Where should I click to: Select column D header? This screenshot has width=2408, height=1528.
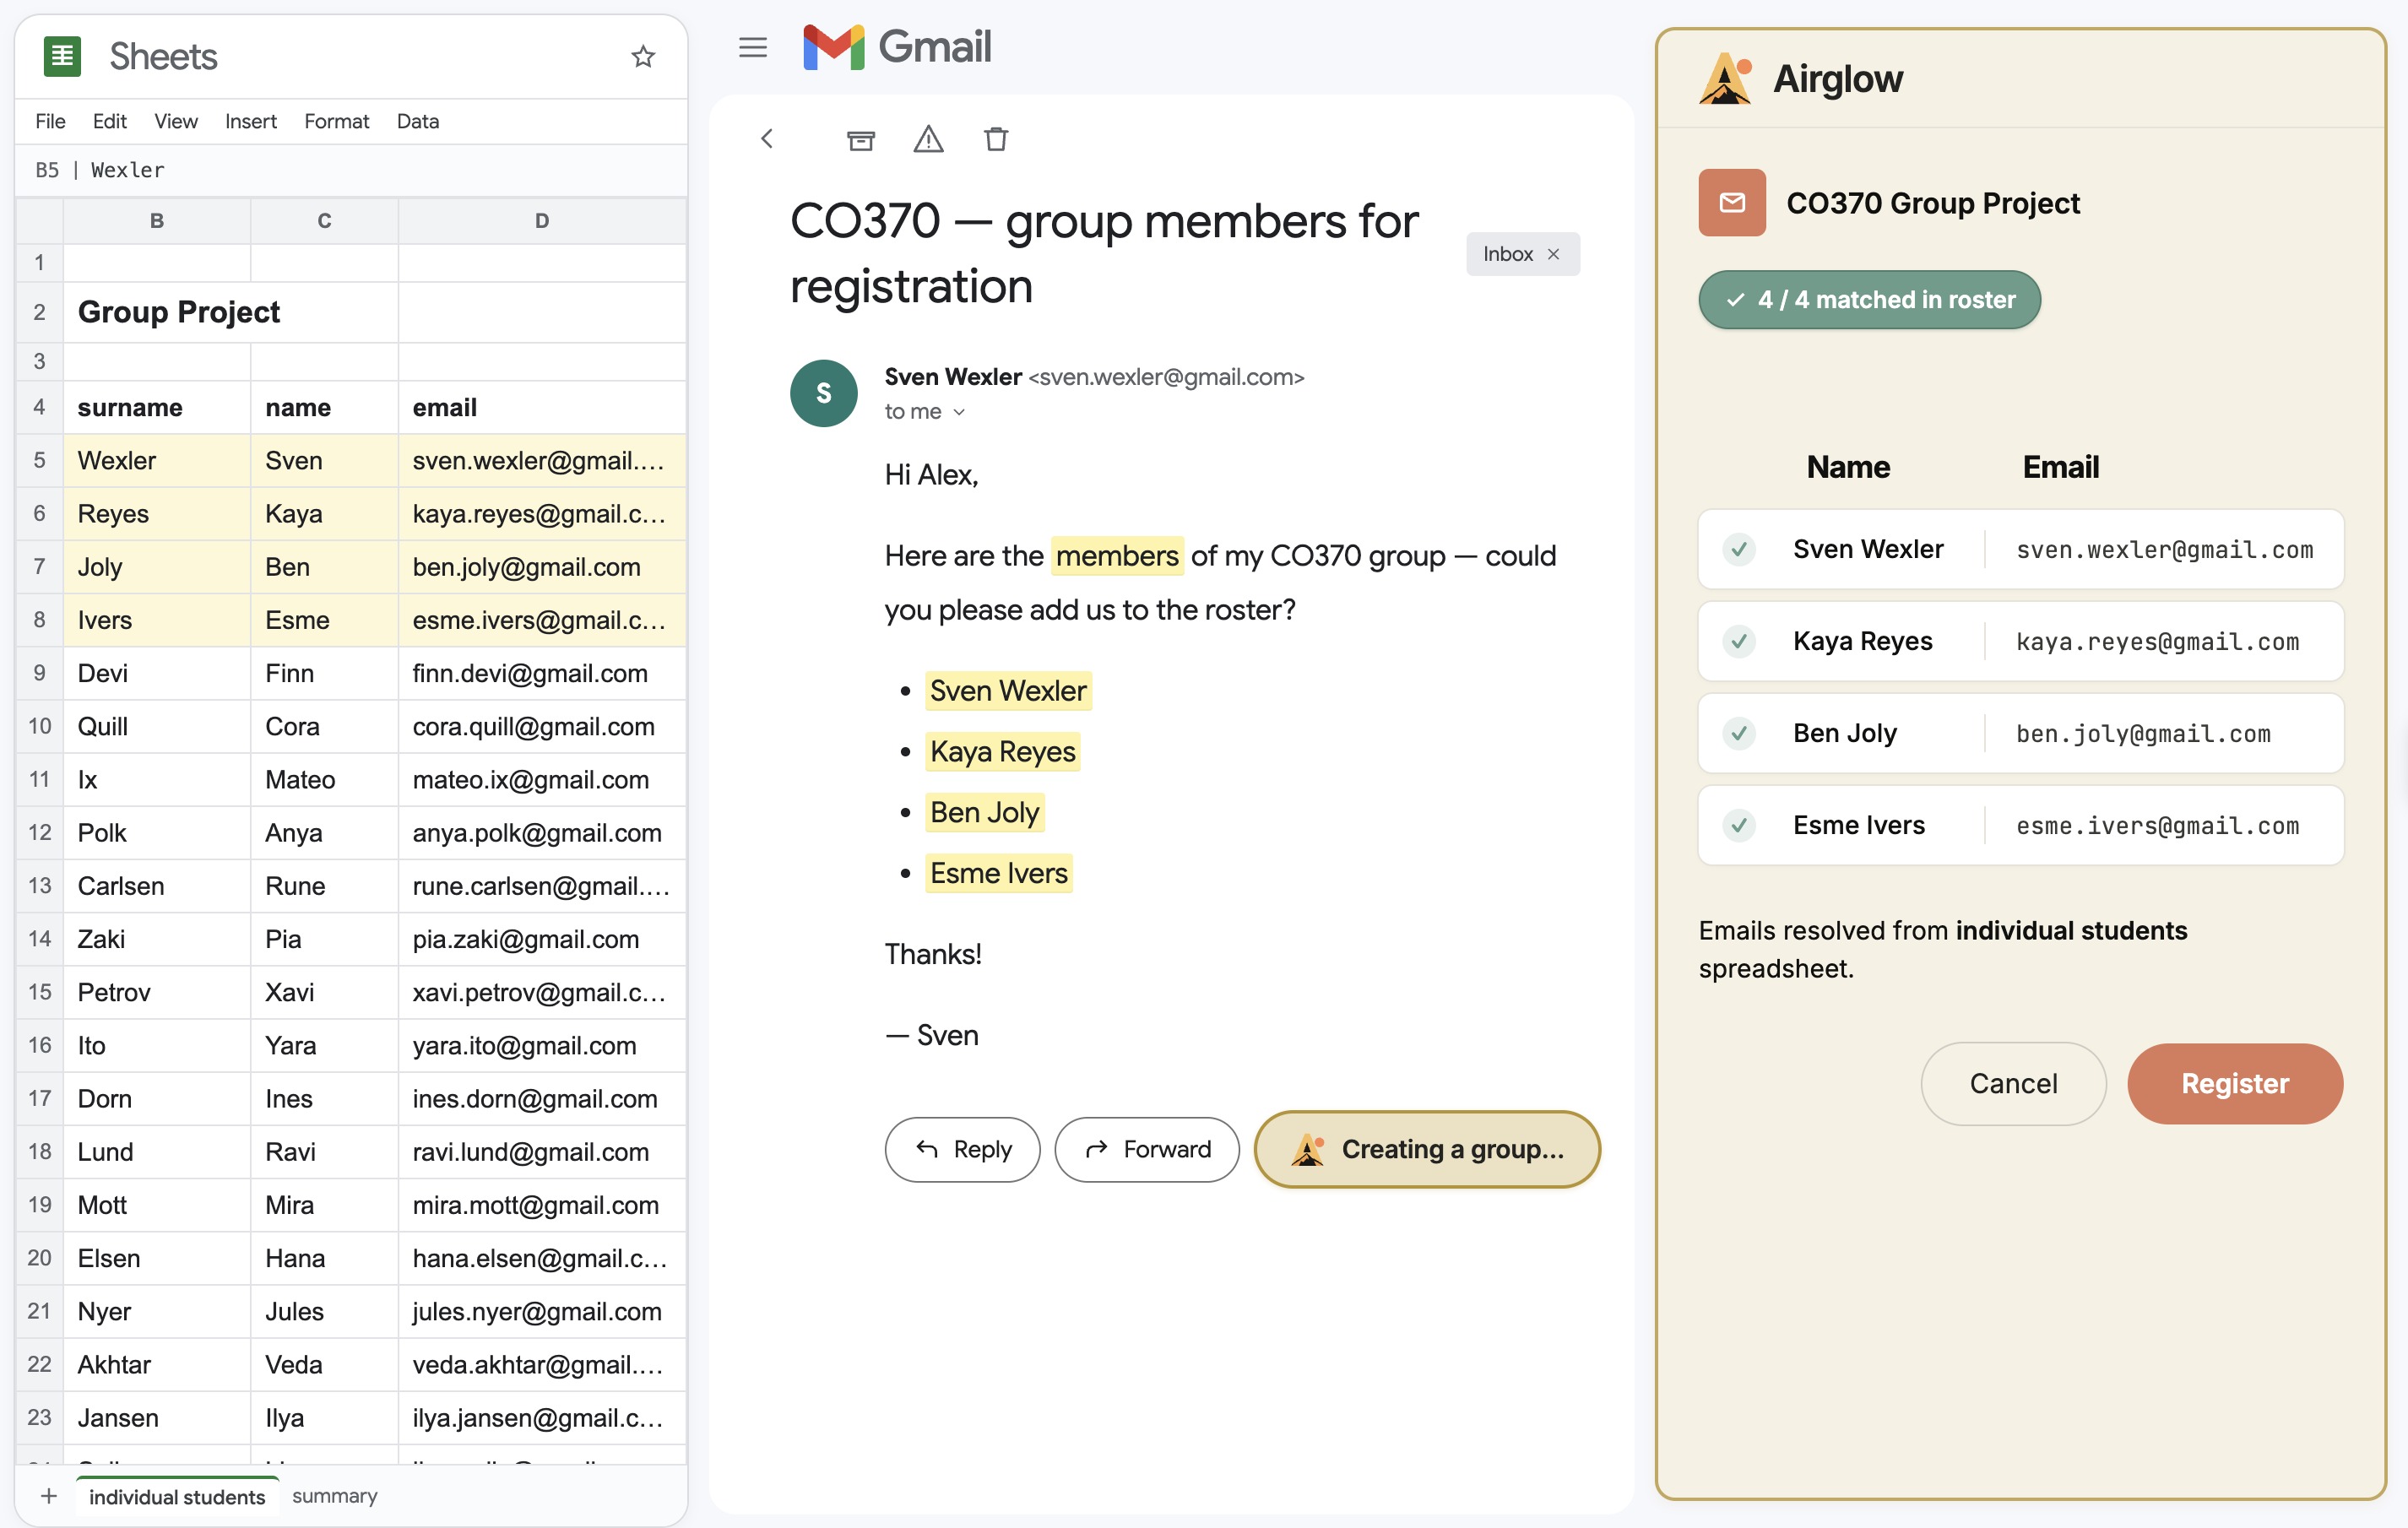(x=542, y=220)
